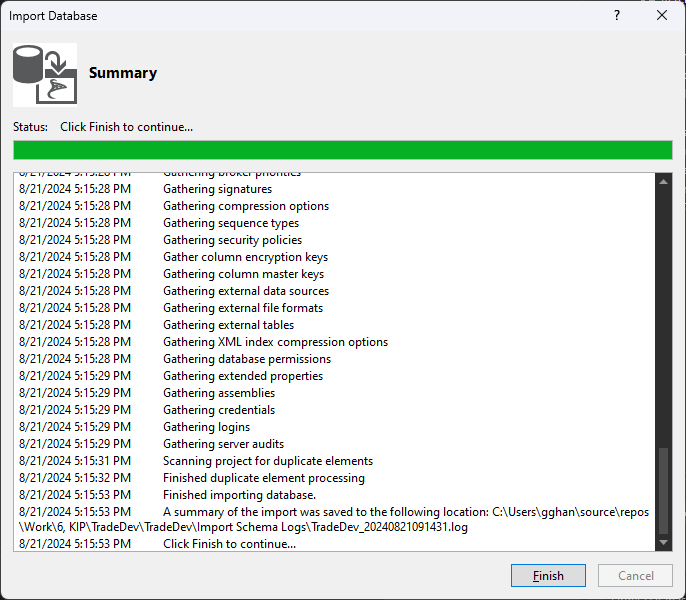The image size is (686, 600).
Task: Click the green import progress bar
Action: [342, 150]
